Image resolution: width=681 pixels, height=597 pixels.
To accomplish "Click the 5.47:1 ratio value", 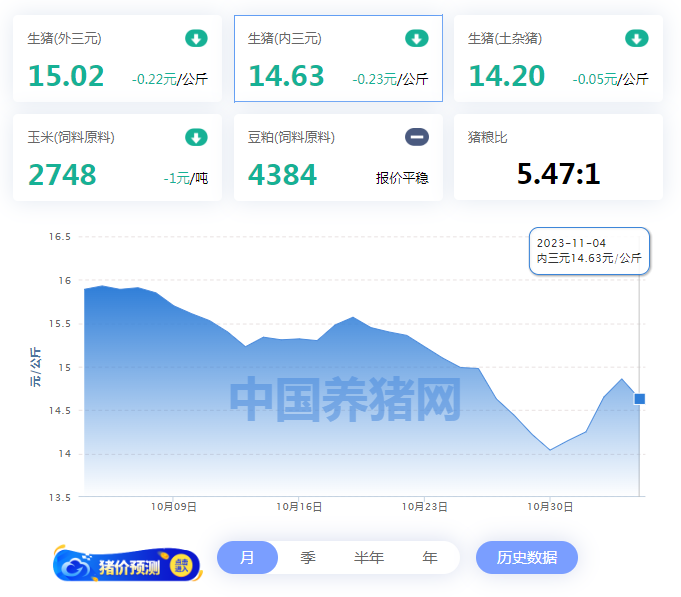I will tap(559, 174).
